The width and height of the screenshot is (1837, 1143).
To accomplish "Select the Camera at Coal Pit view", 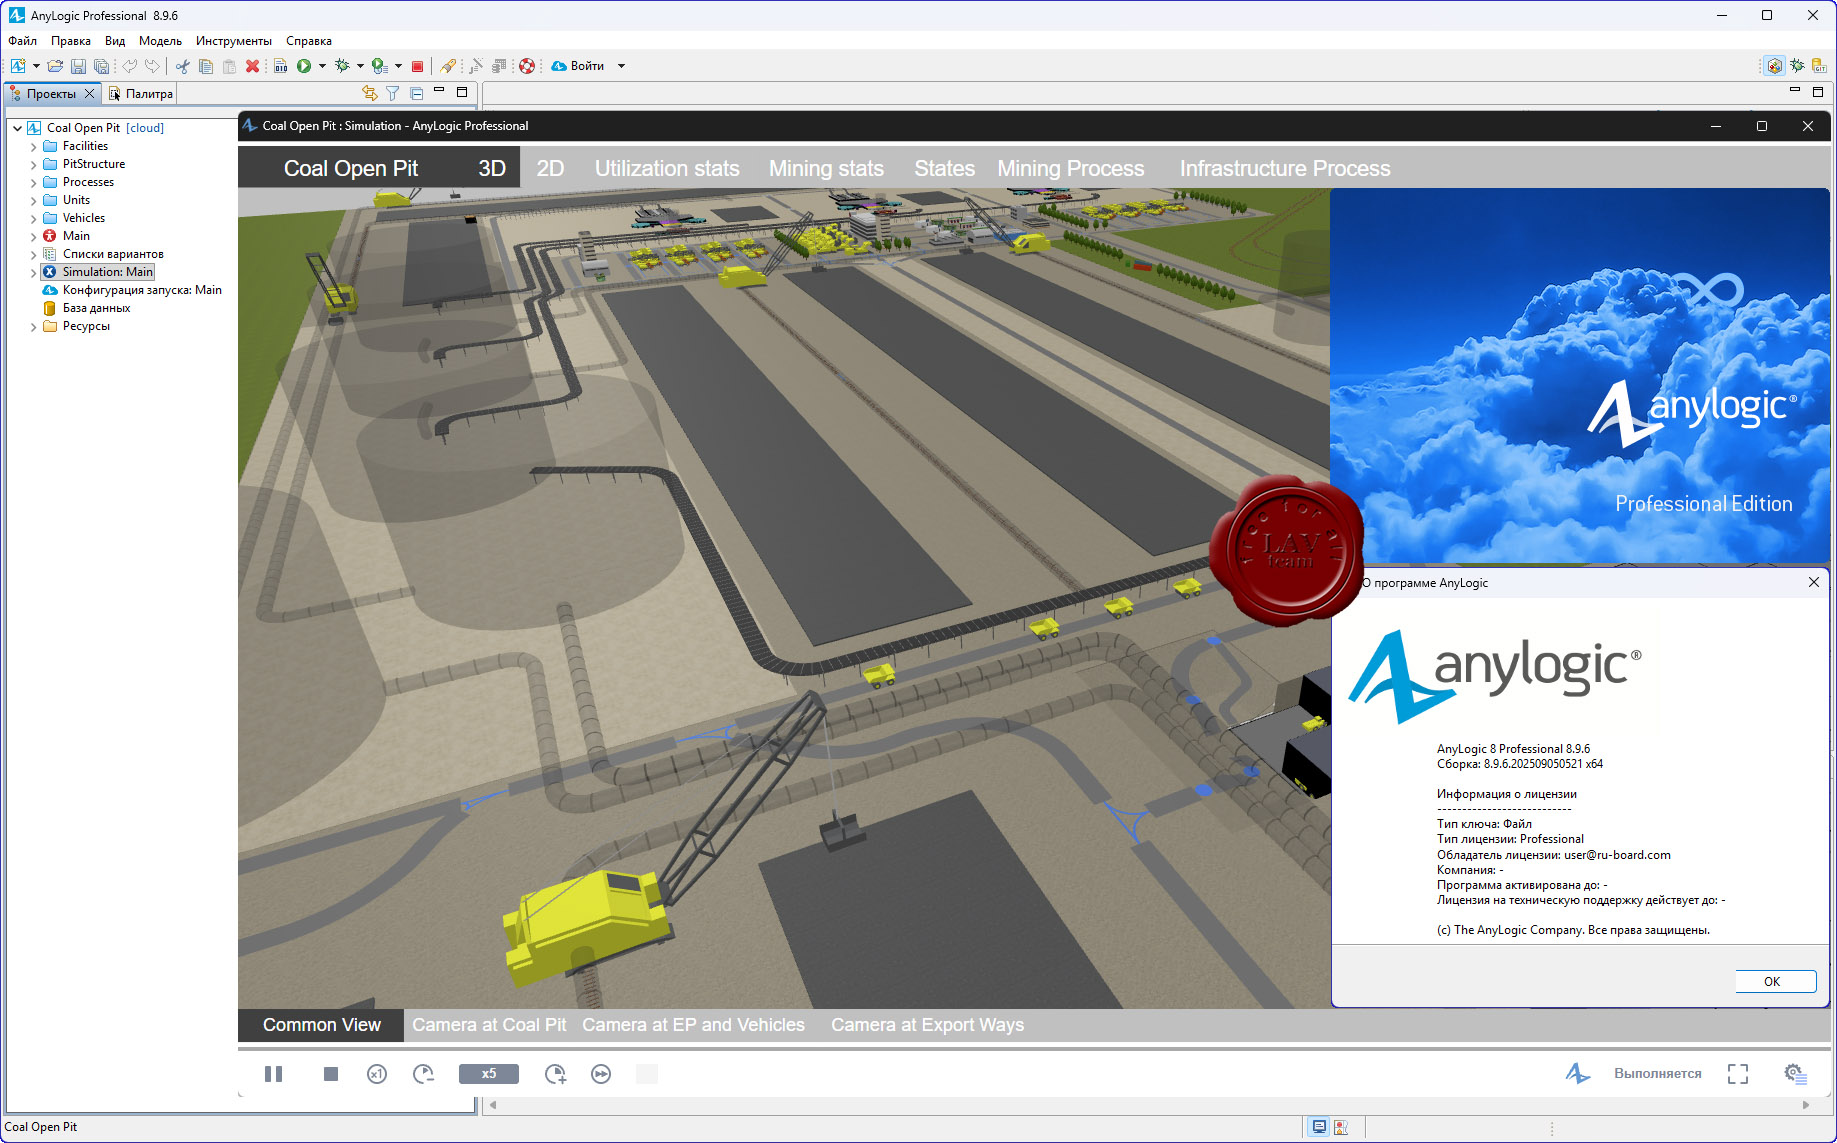I will click(x=489, y=1025).
